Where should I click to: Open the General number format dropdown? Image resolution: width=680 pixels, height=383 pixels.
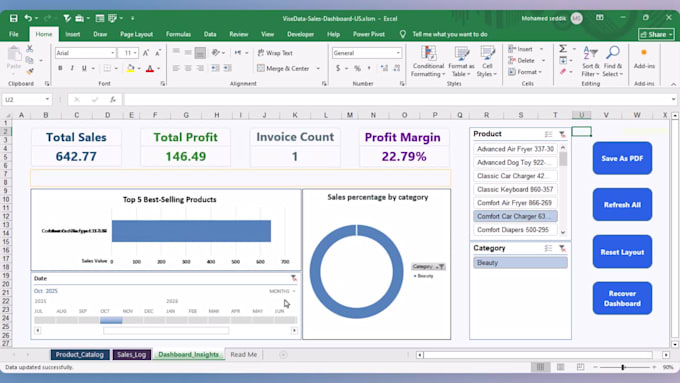(398, 53)
